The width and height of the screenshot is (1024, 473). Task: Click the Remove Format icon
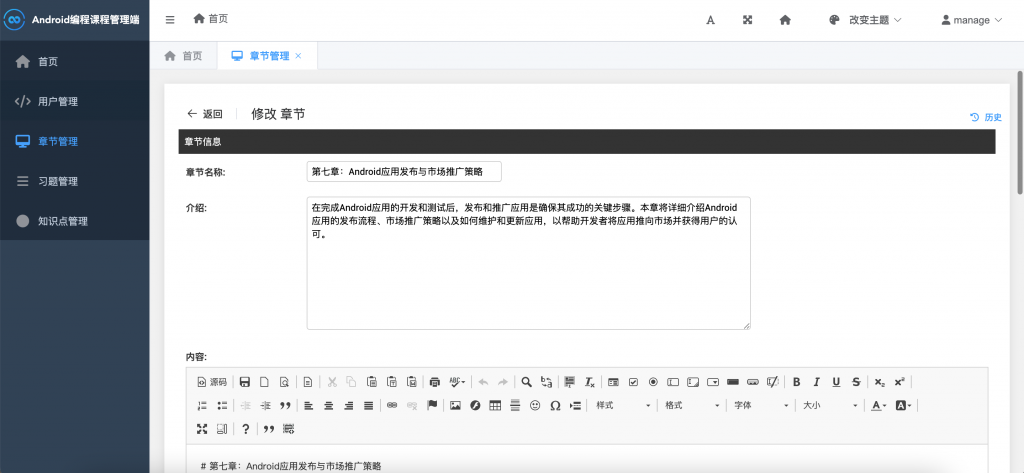coord(590,382)
